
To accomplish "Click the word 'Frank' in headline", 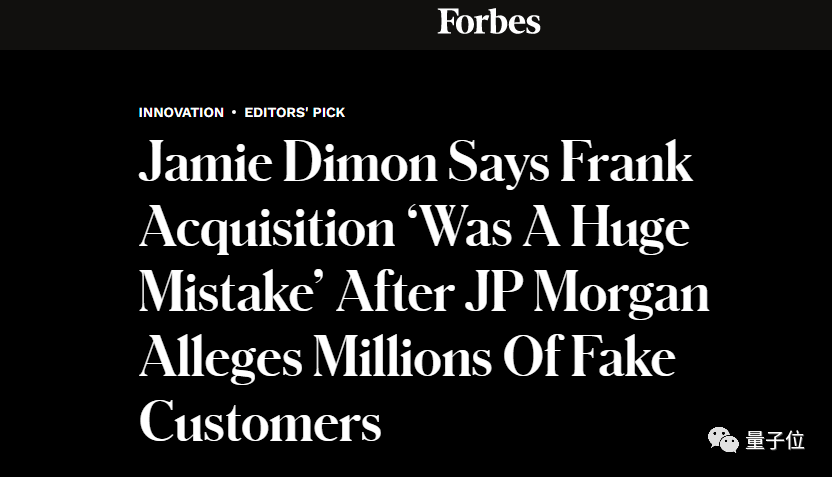I will point(626,161).
